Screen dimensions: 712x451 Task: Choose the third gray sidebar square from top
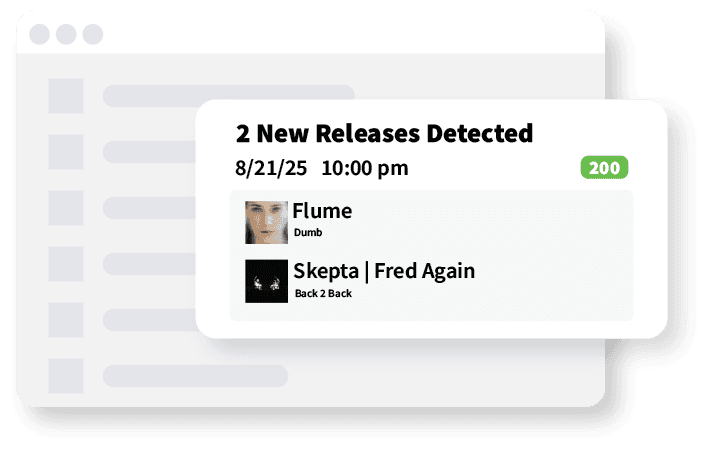[x=66, y=208]
